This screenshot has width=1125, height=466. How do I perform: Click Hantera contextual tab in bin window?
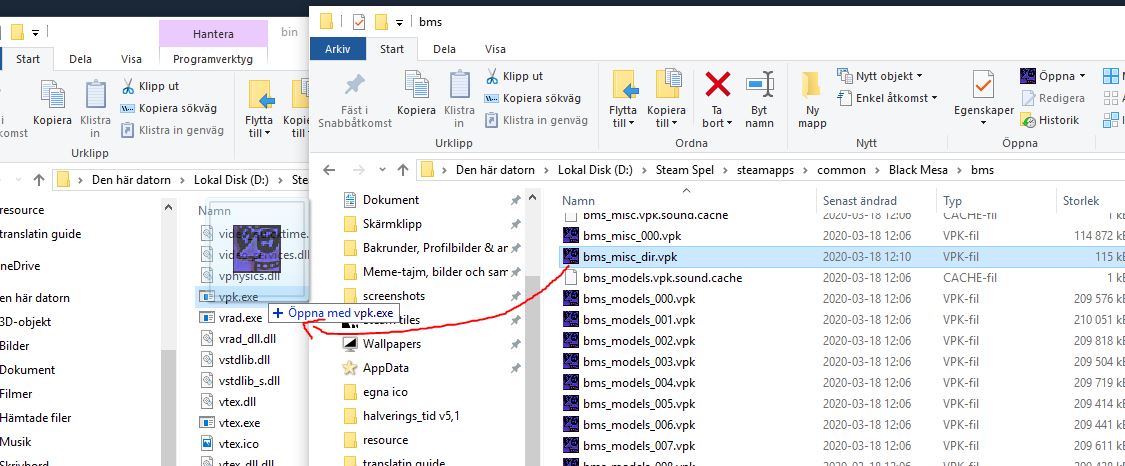click(213, 34)
